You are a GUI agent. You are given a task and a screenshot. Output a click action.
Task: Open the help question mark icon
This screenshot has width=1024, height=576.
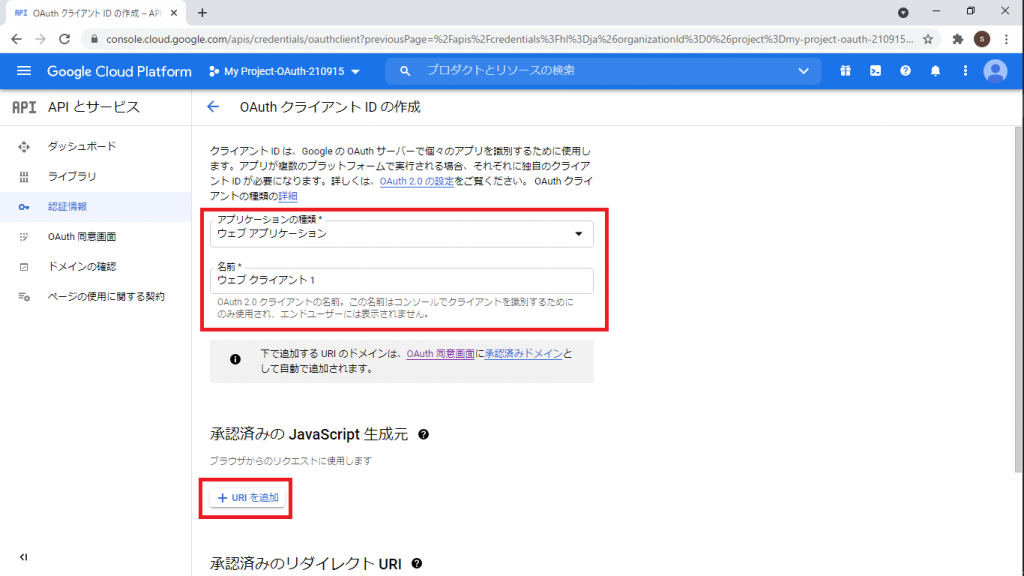coord(905,71)
